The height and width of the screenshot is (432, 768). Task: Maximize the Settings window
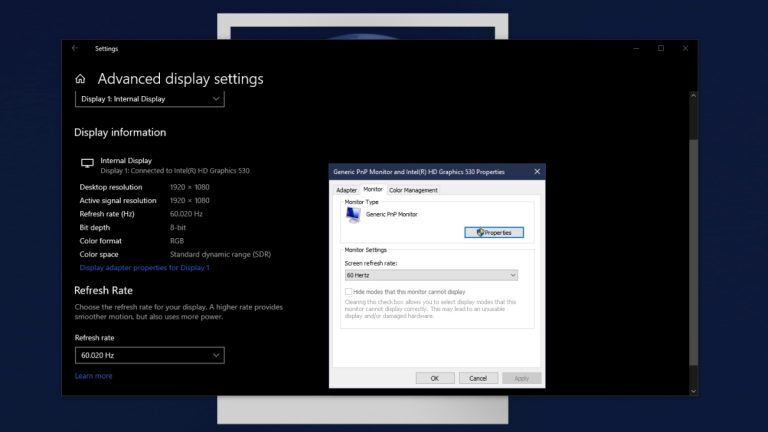tap(661, 48)
